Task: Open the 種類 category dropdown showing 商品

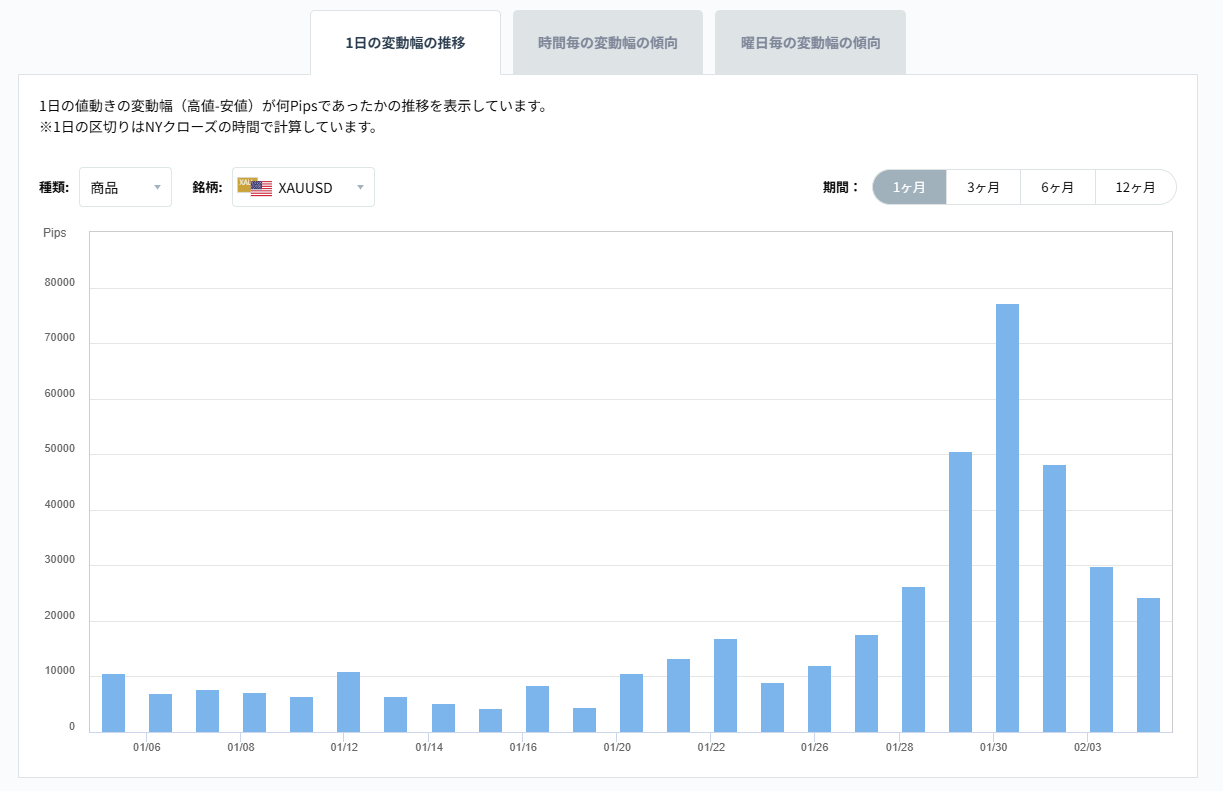Action: click(125, 187)
